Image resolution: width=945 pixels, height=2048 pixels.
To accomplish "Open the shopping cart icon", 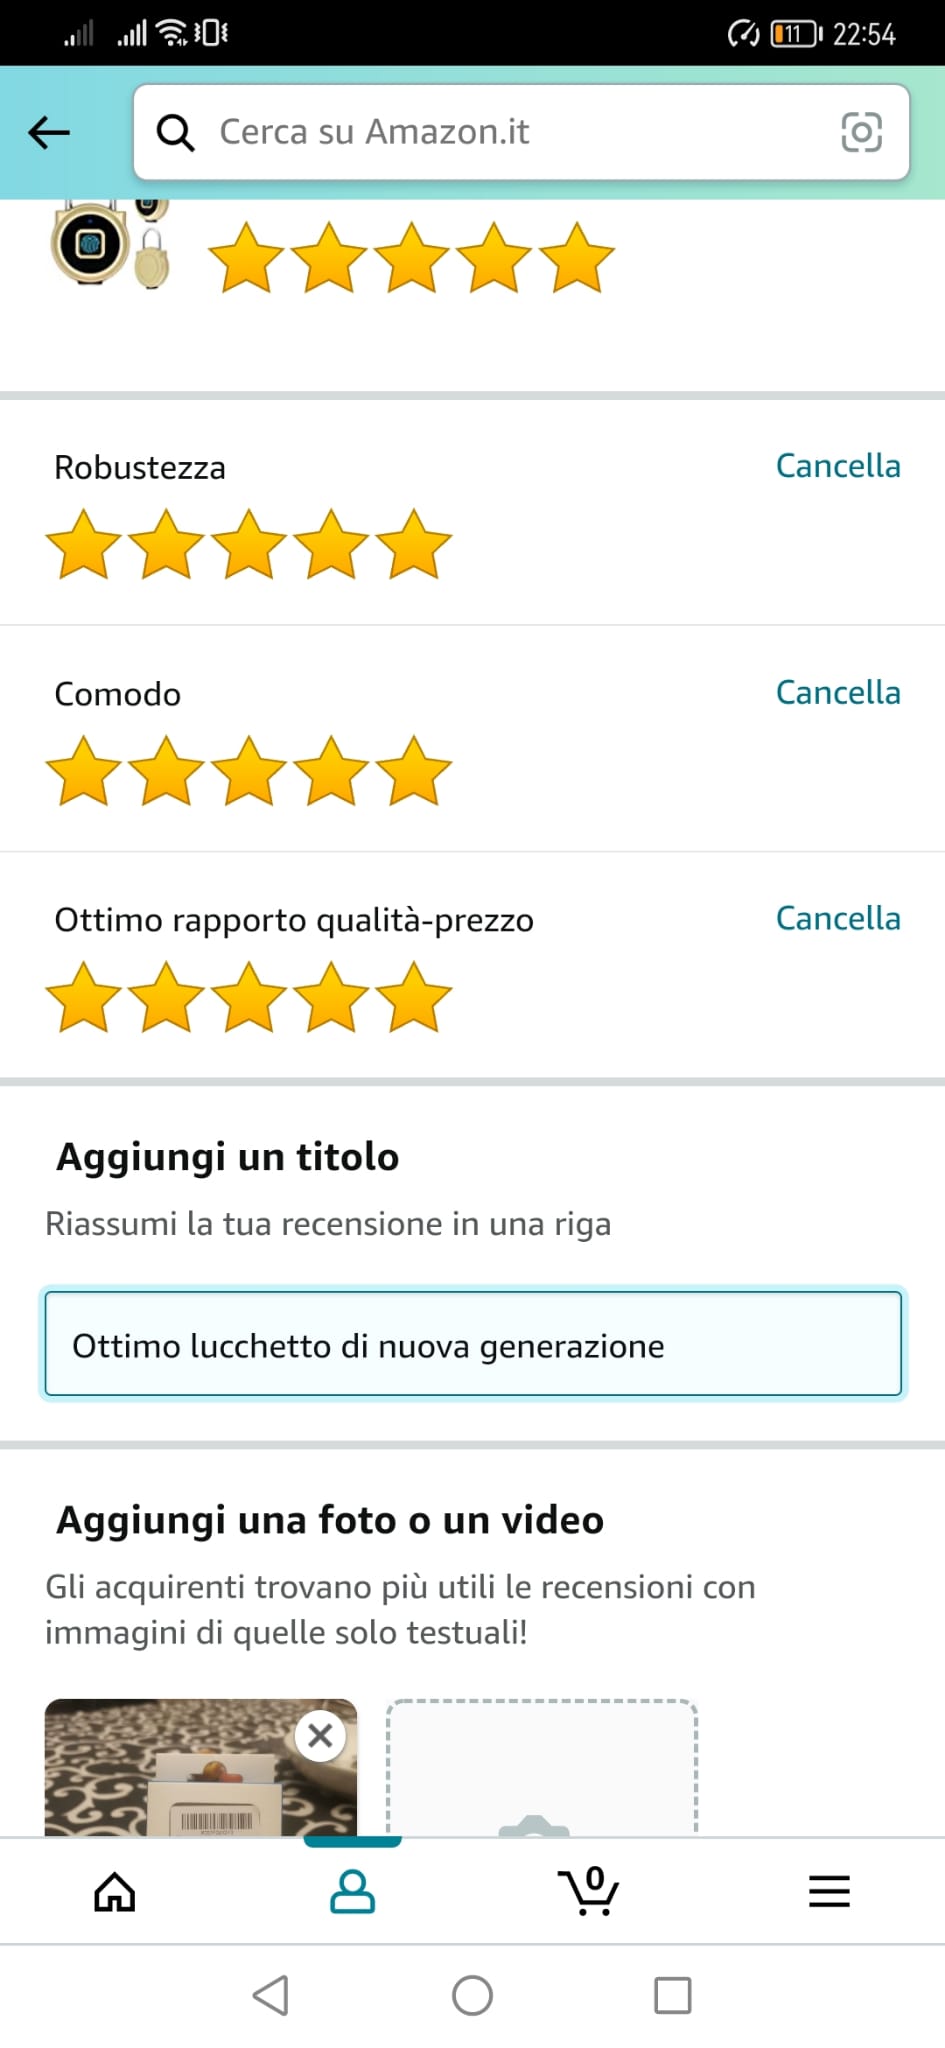I will (588, 1891).
